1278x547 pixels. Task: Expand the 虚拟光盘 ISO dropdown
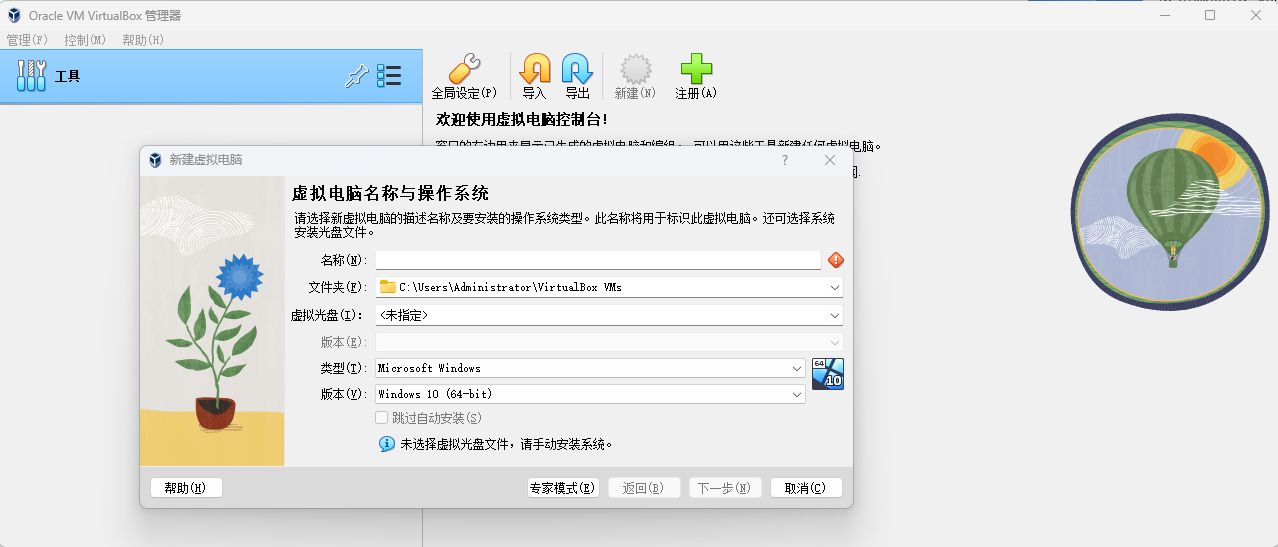(x=835, y=315)
